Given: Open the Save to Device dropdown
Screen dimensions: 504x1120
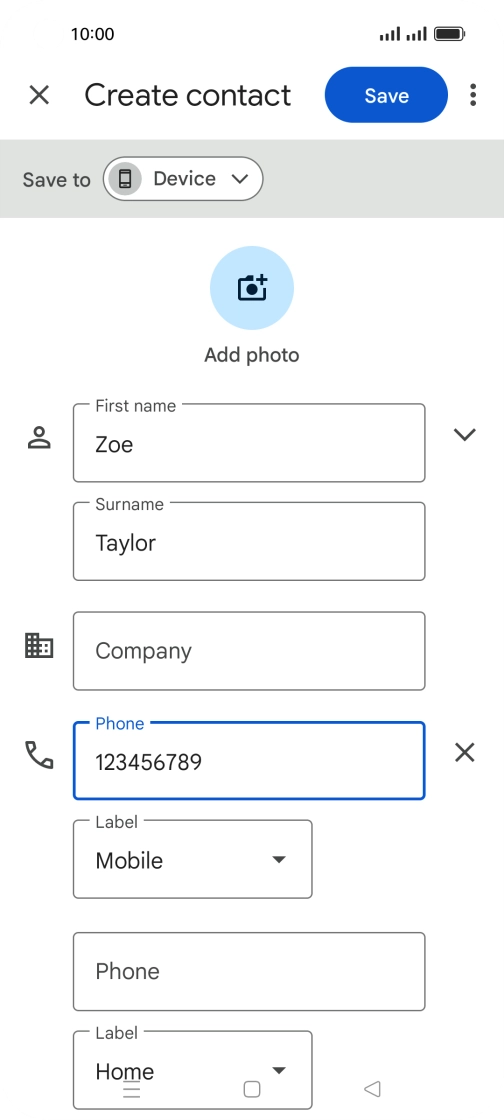Looking at the screenshot, I should pos(183,179).
